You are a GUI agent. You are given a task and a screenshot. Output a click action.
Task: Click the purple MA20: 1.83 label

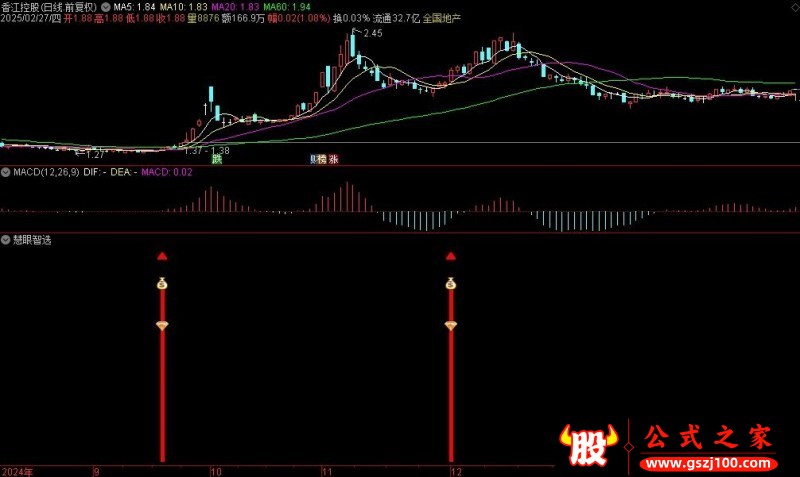click(x=235, y=7)
